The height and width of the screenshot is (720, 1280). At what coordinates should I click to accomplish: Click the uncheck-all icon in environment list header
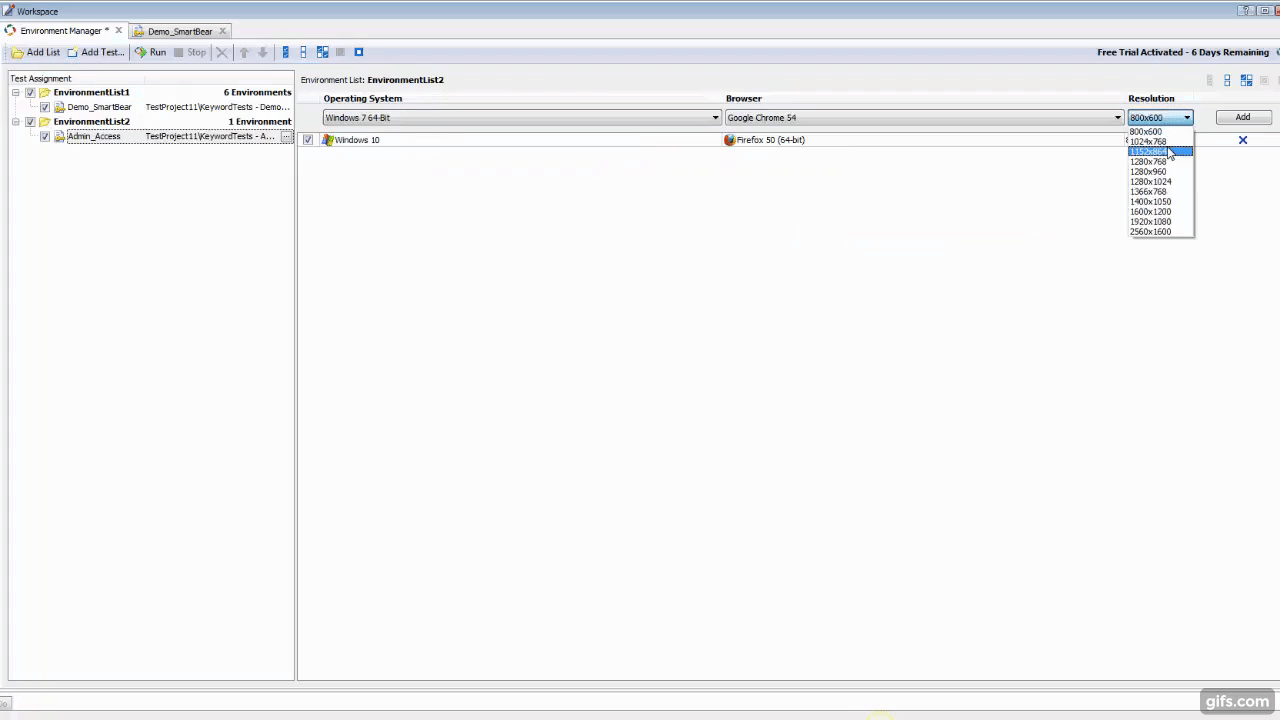(x=1227, y=80)
